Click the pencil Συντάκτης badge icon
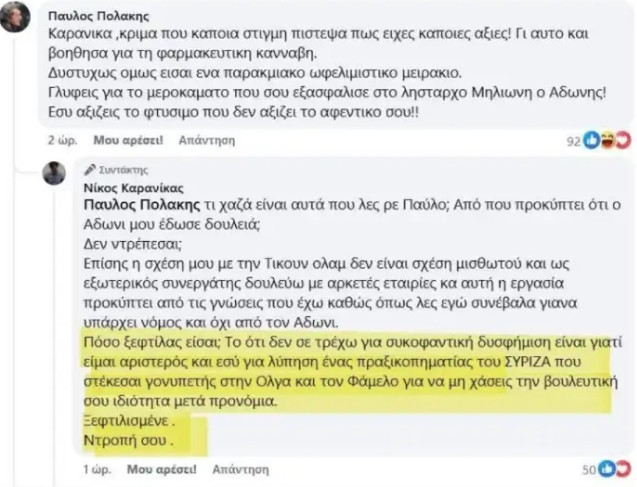 click(x=89, y=171)
